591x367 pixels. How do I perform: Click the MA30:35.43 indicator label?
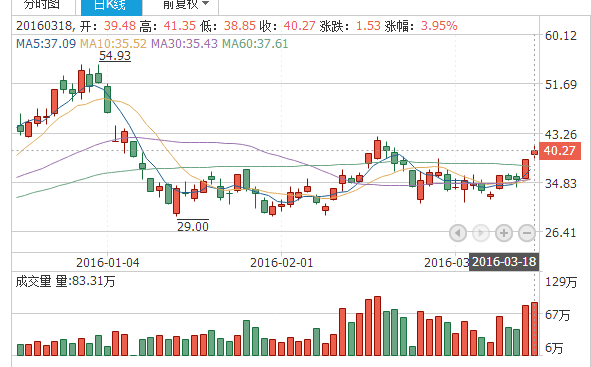point(184,44)
